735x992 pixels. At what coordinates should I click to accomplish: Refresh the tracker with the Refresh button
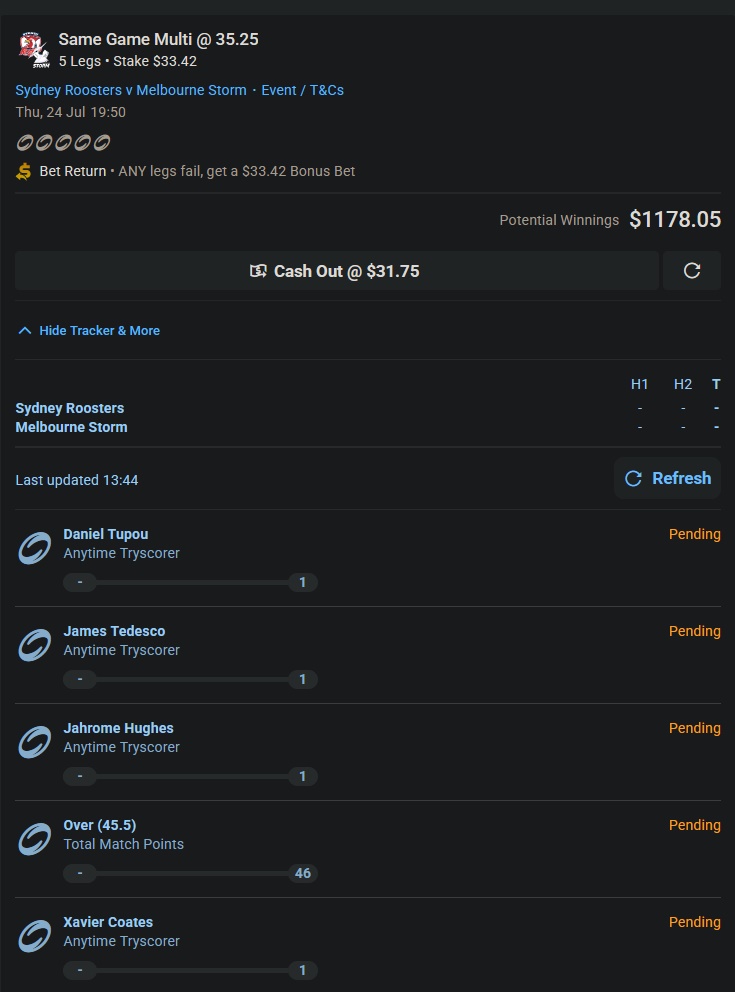pos(667,478)
